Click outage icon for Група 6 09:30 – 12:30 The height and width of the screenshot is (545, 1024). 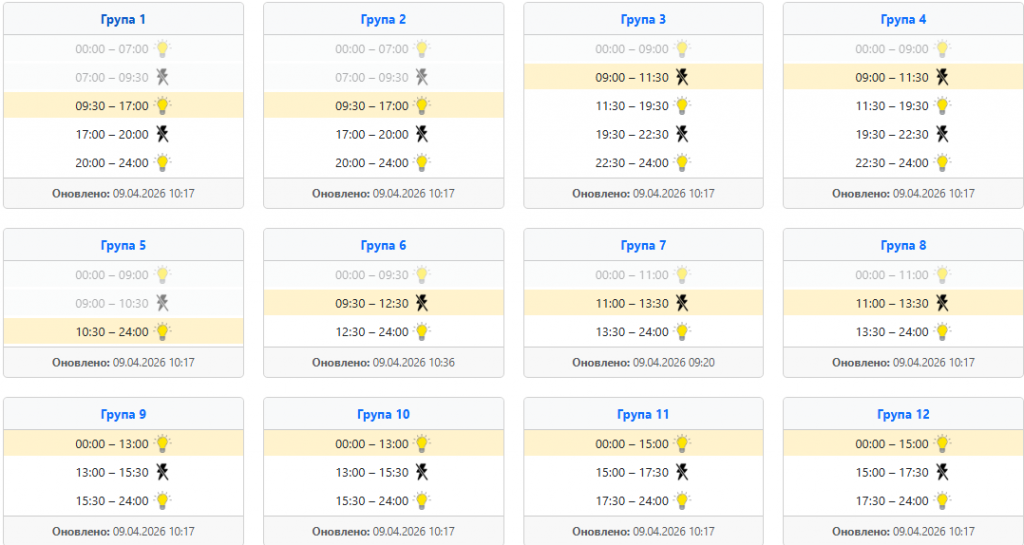coord(422,303)
